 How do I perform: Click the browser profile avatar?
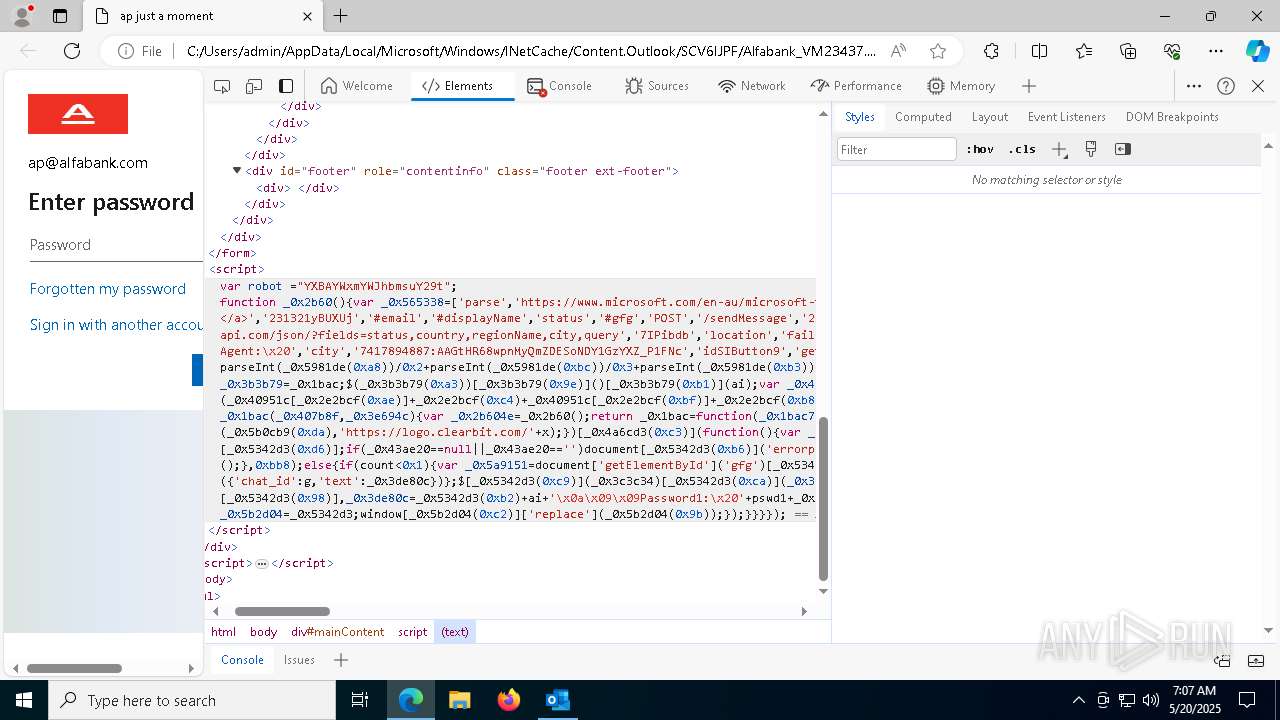click(22, 16)
